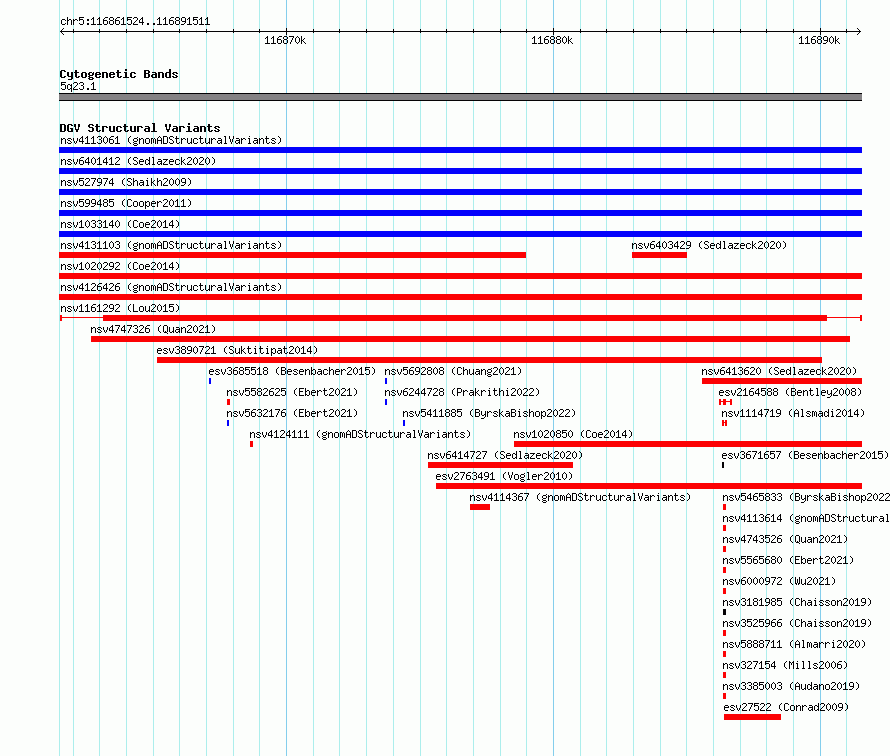
Task: Click the red bar under esv2763491
Action: tap(649, 486)
